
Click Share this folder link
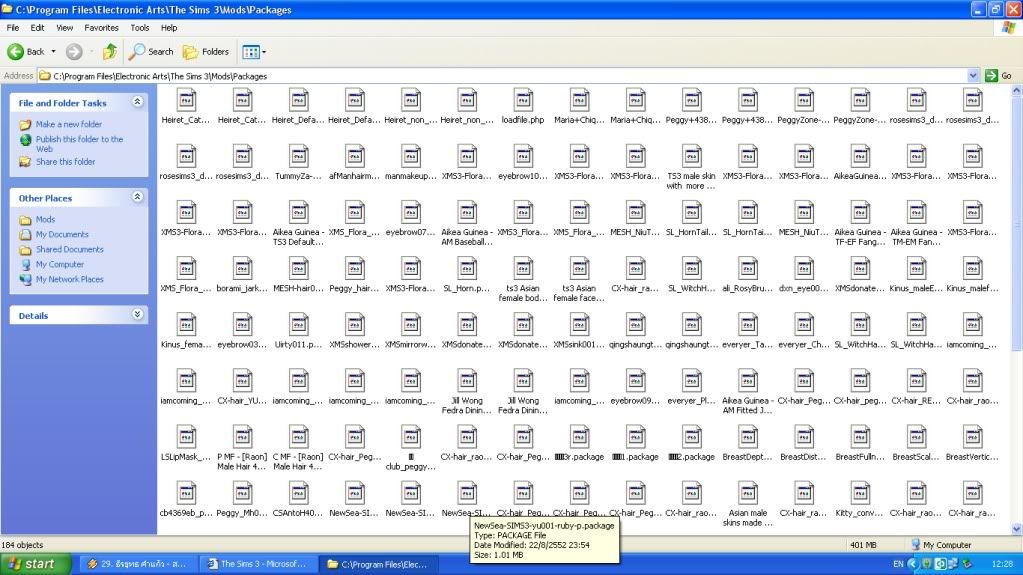coord(65,162)
